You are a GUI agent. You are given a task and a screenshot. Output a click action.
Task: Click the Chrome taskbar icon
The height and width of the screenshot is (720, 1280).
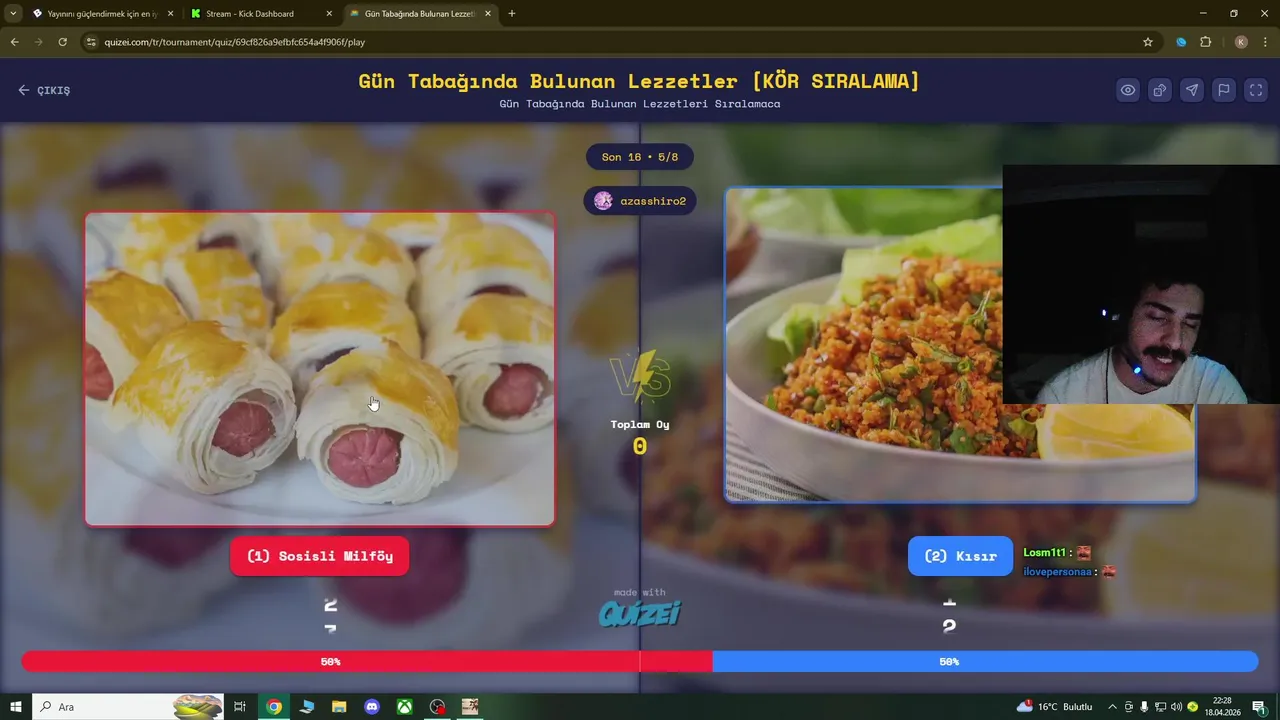274,707
